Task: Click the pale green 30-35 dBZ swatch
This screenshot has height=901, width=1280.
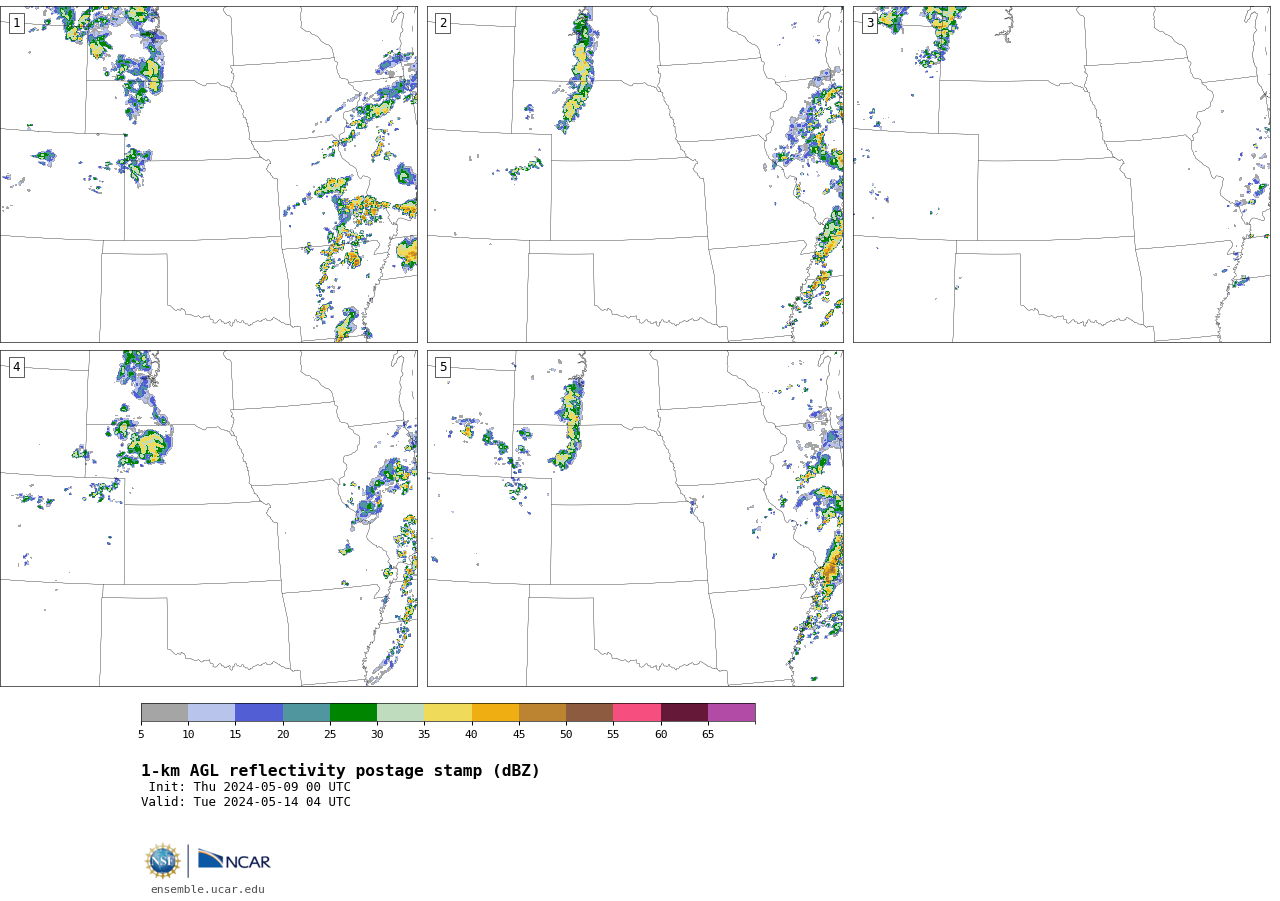Action: click(x=400, y=712)
